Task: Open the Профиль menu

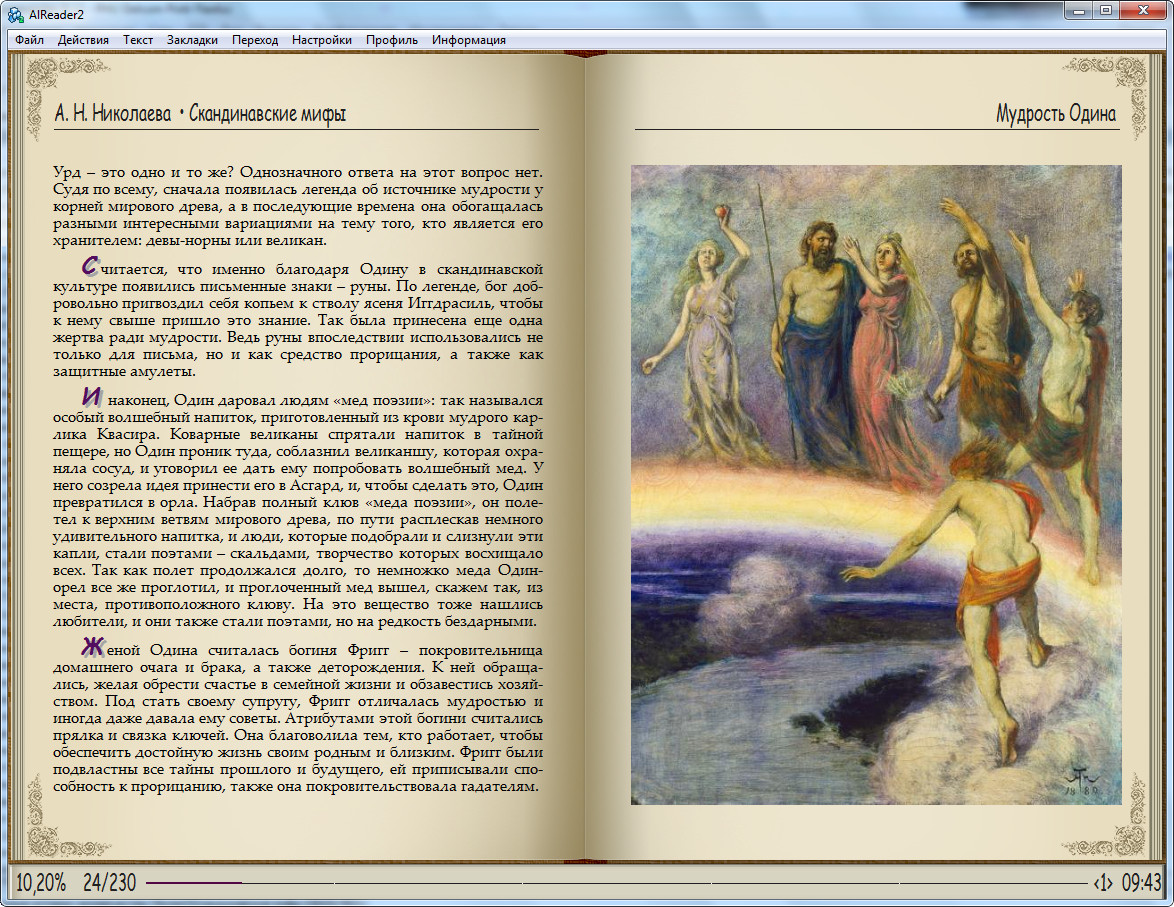Action: 392,40
